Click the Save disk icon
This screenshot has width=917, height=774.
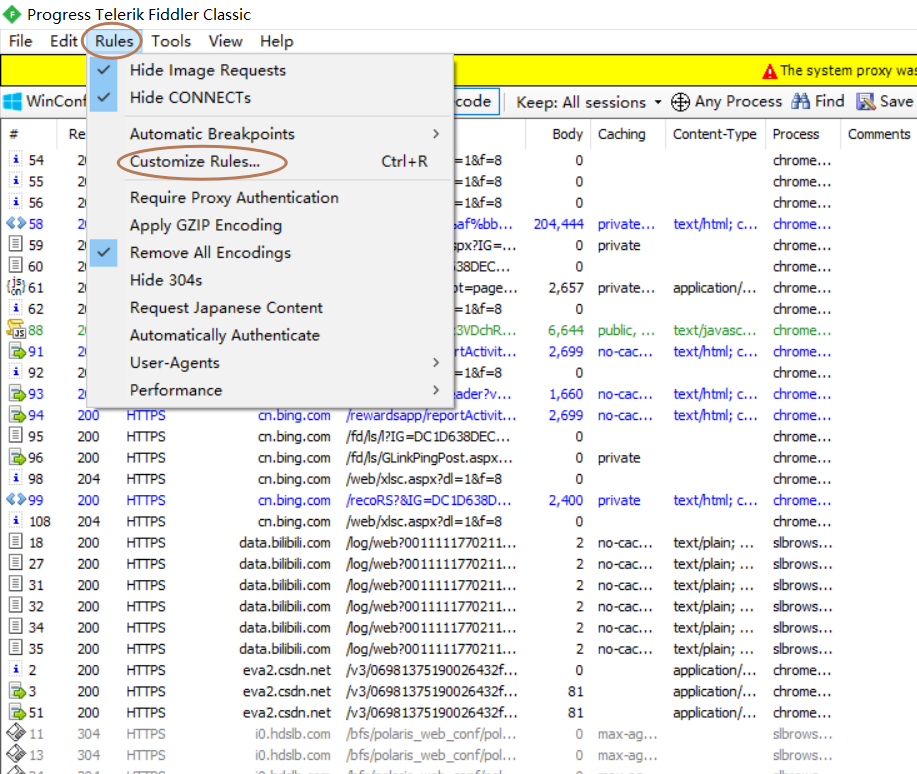866,102
